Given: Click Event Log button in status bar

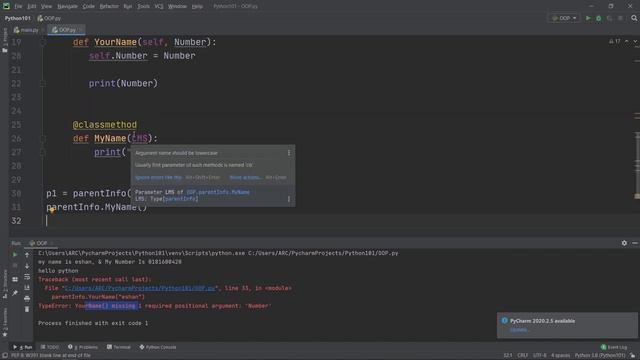Looking at the screenshot, I should tap(614, 347).
